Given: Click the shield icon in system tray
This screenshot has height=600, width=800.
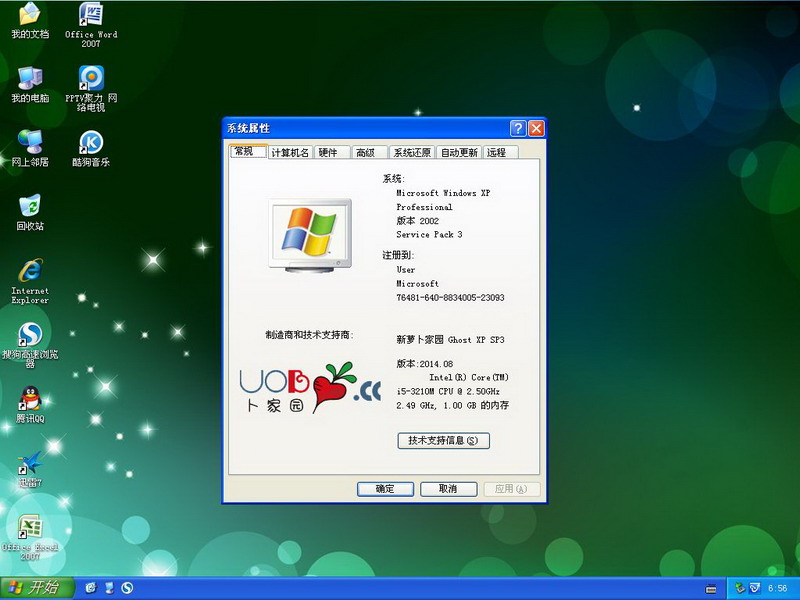Looking at the screenshot, I should [754, 588].
